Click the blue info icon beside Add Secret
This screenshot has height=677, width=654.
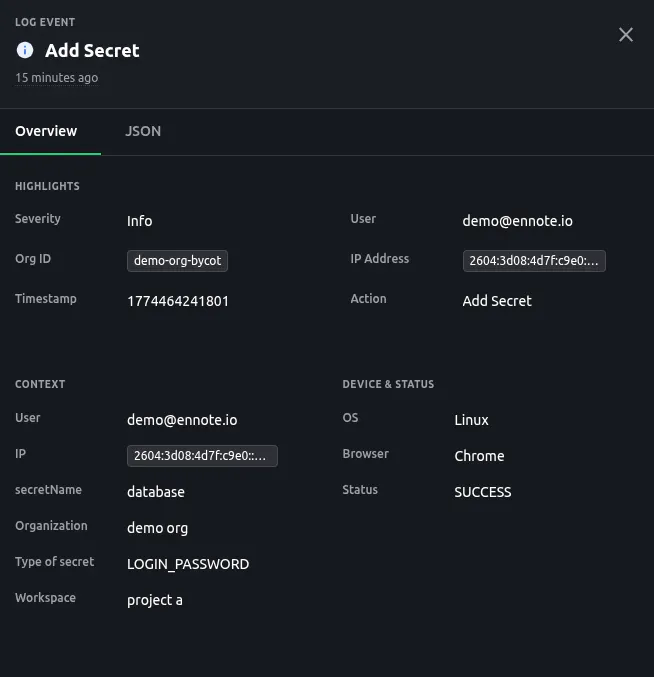[25, 50]
